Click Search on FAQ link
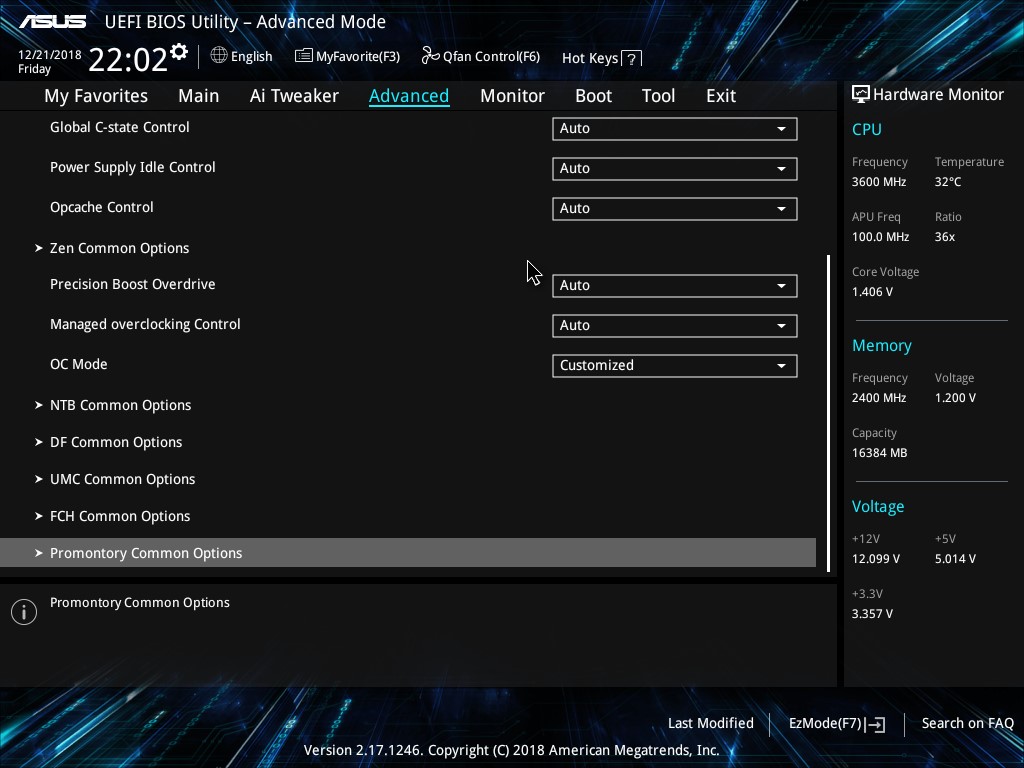The width and height of the screenshot is (1024, 768). click(967, 724)
